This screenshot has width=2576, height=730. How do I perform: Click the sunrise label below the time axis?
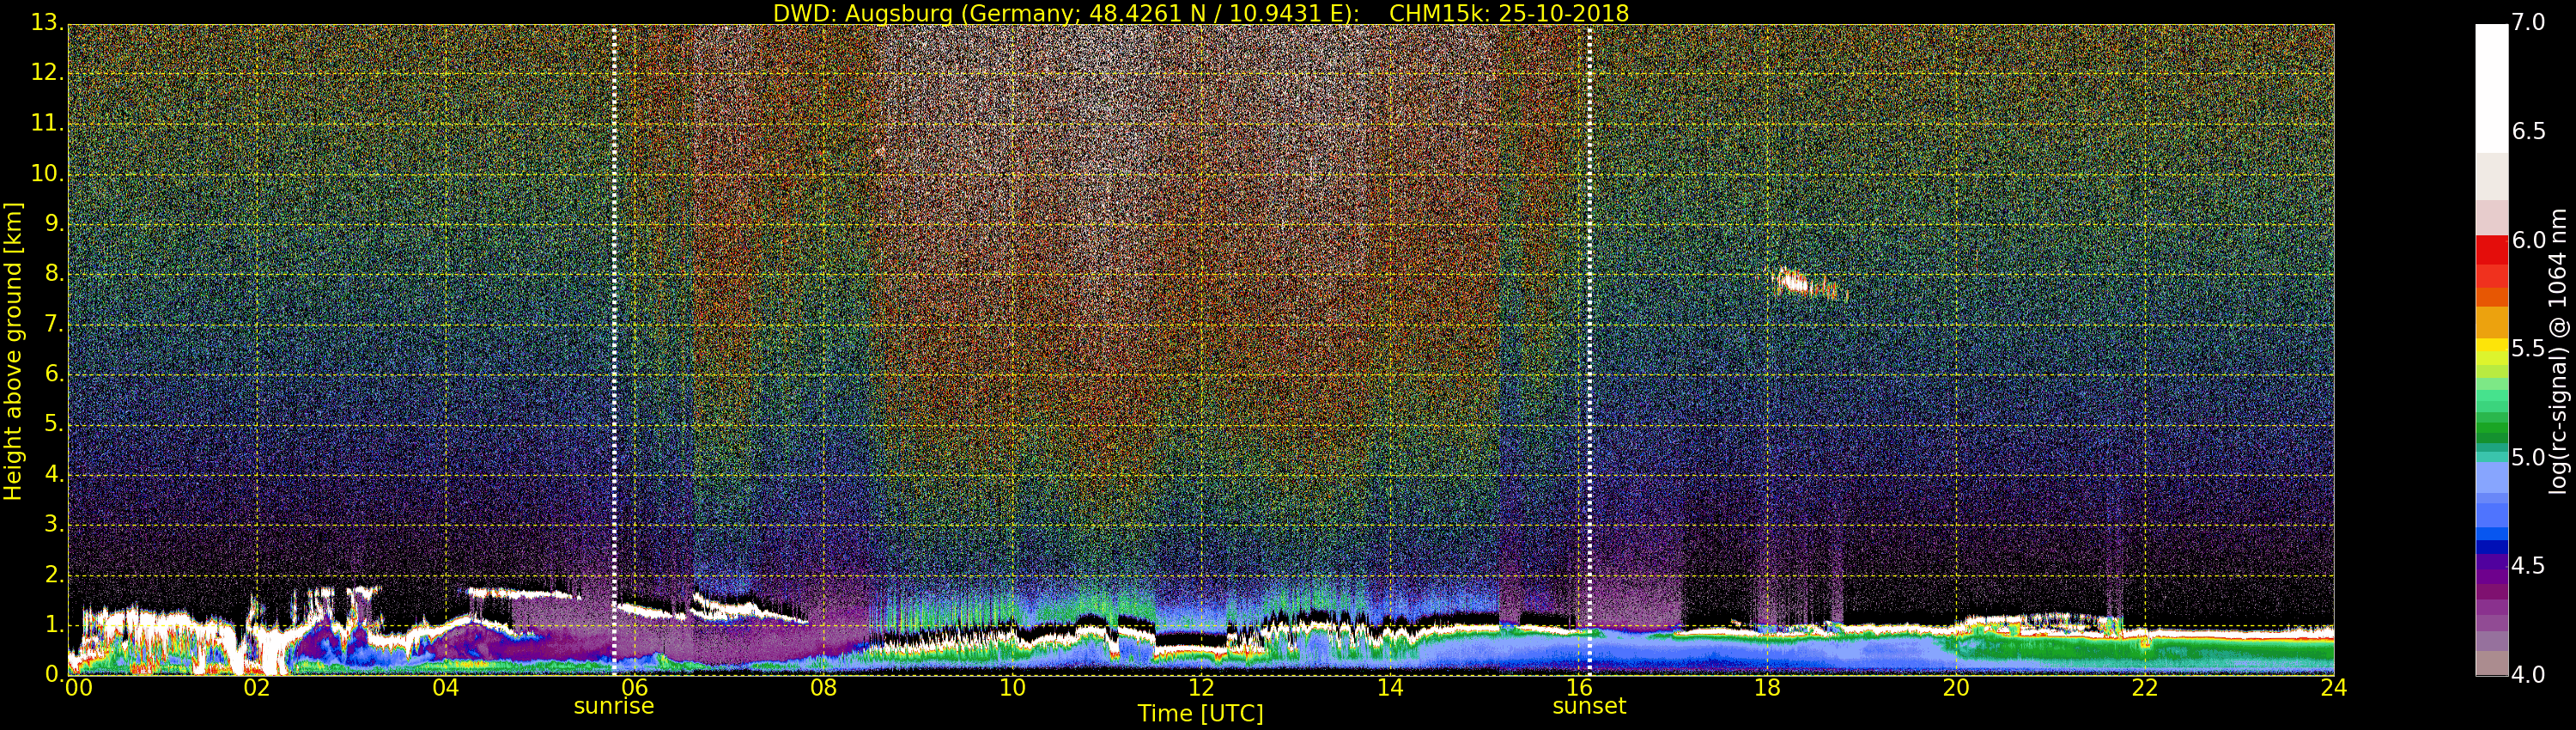pos(613,706)
